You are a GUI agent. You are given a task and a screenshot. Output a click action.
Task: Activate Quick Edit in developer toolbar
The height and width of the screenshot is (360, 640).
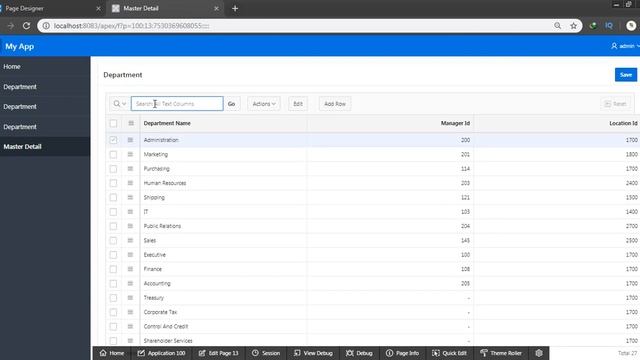point(449,353)
